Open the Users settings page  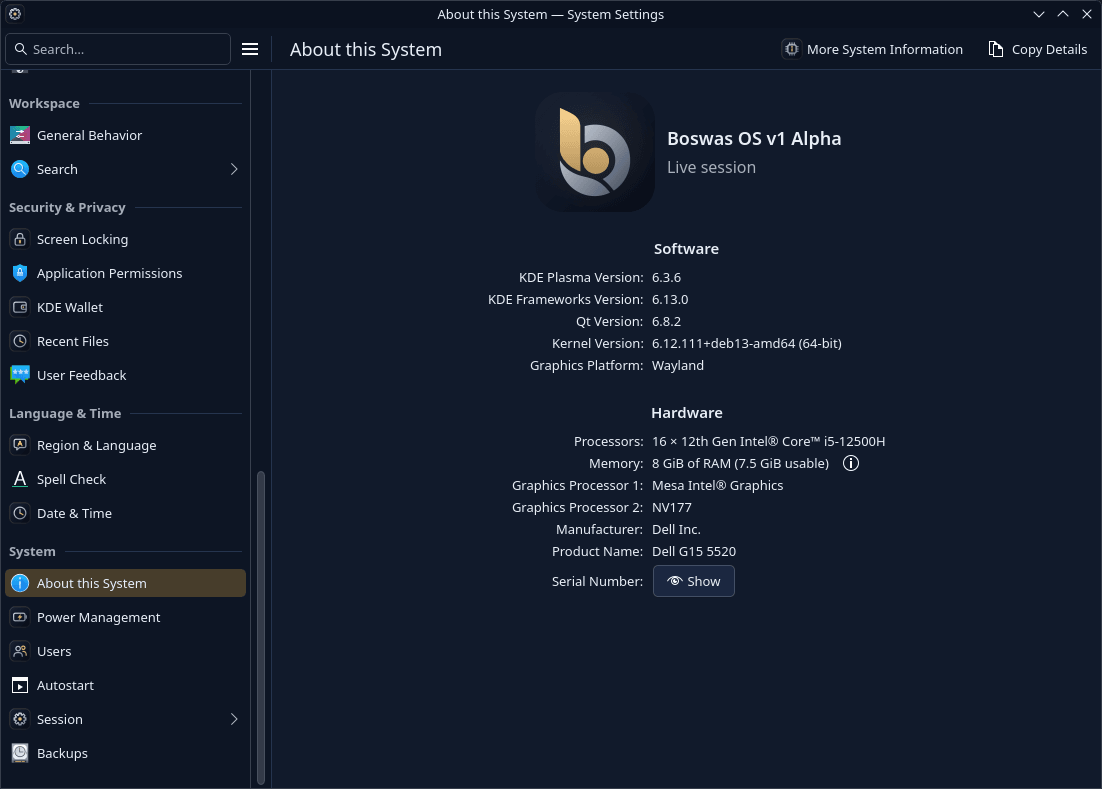click(x=125, y=651)
